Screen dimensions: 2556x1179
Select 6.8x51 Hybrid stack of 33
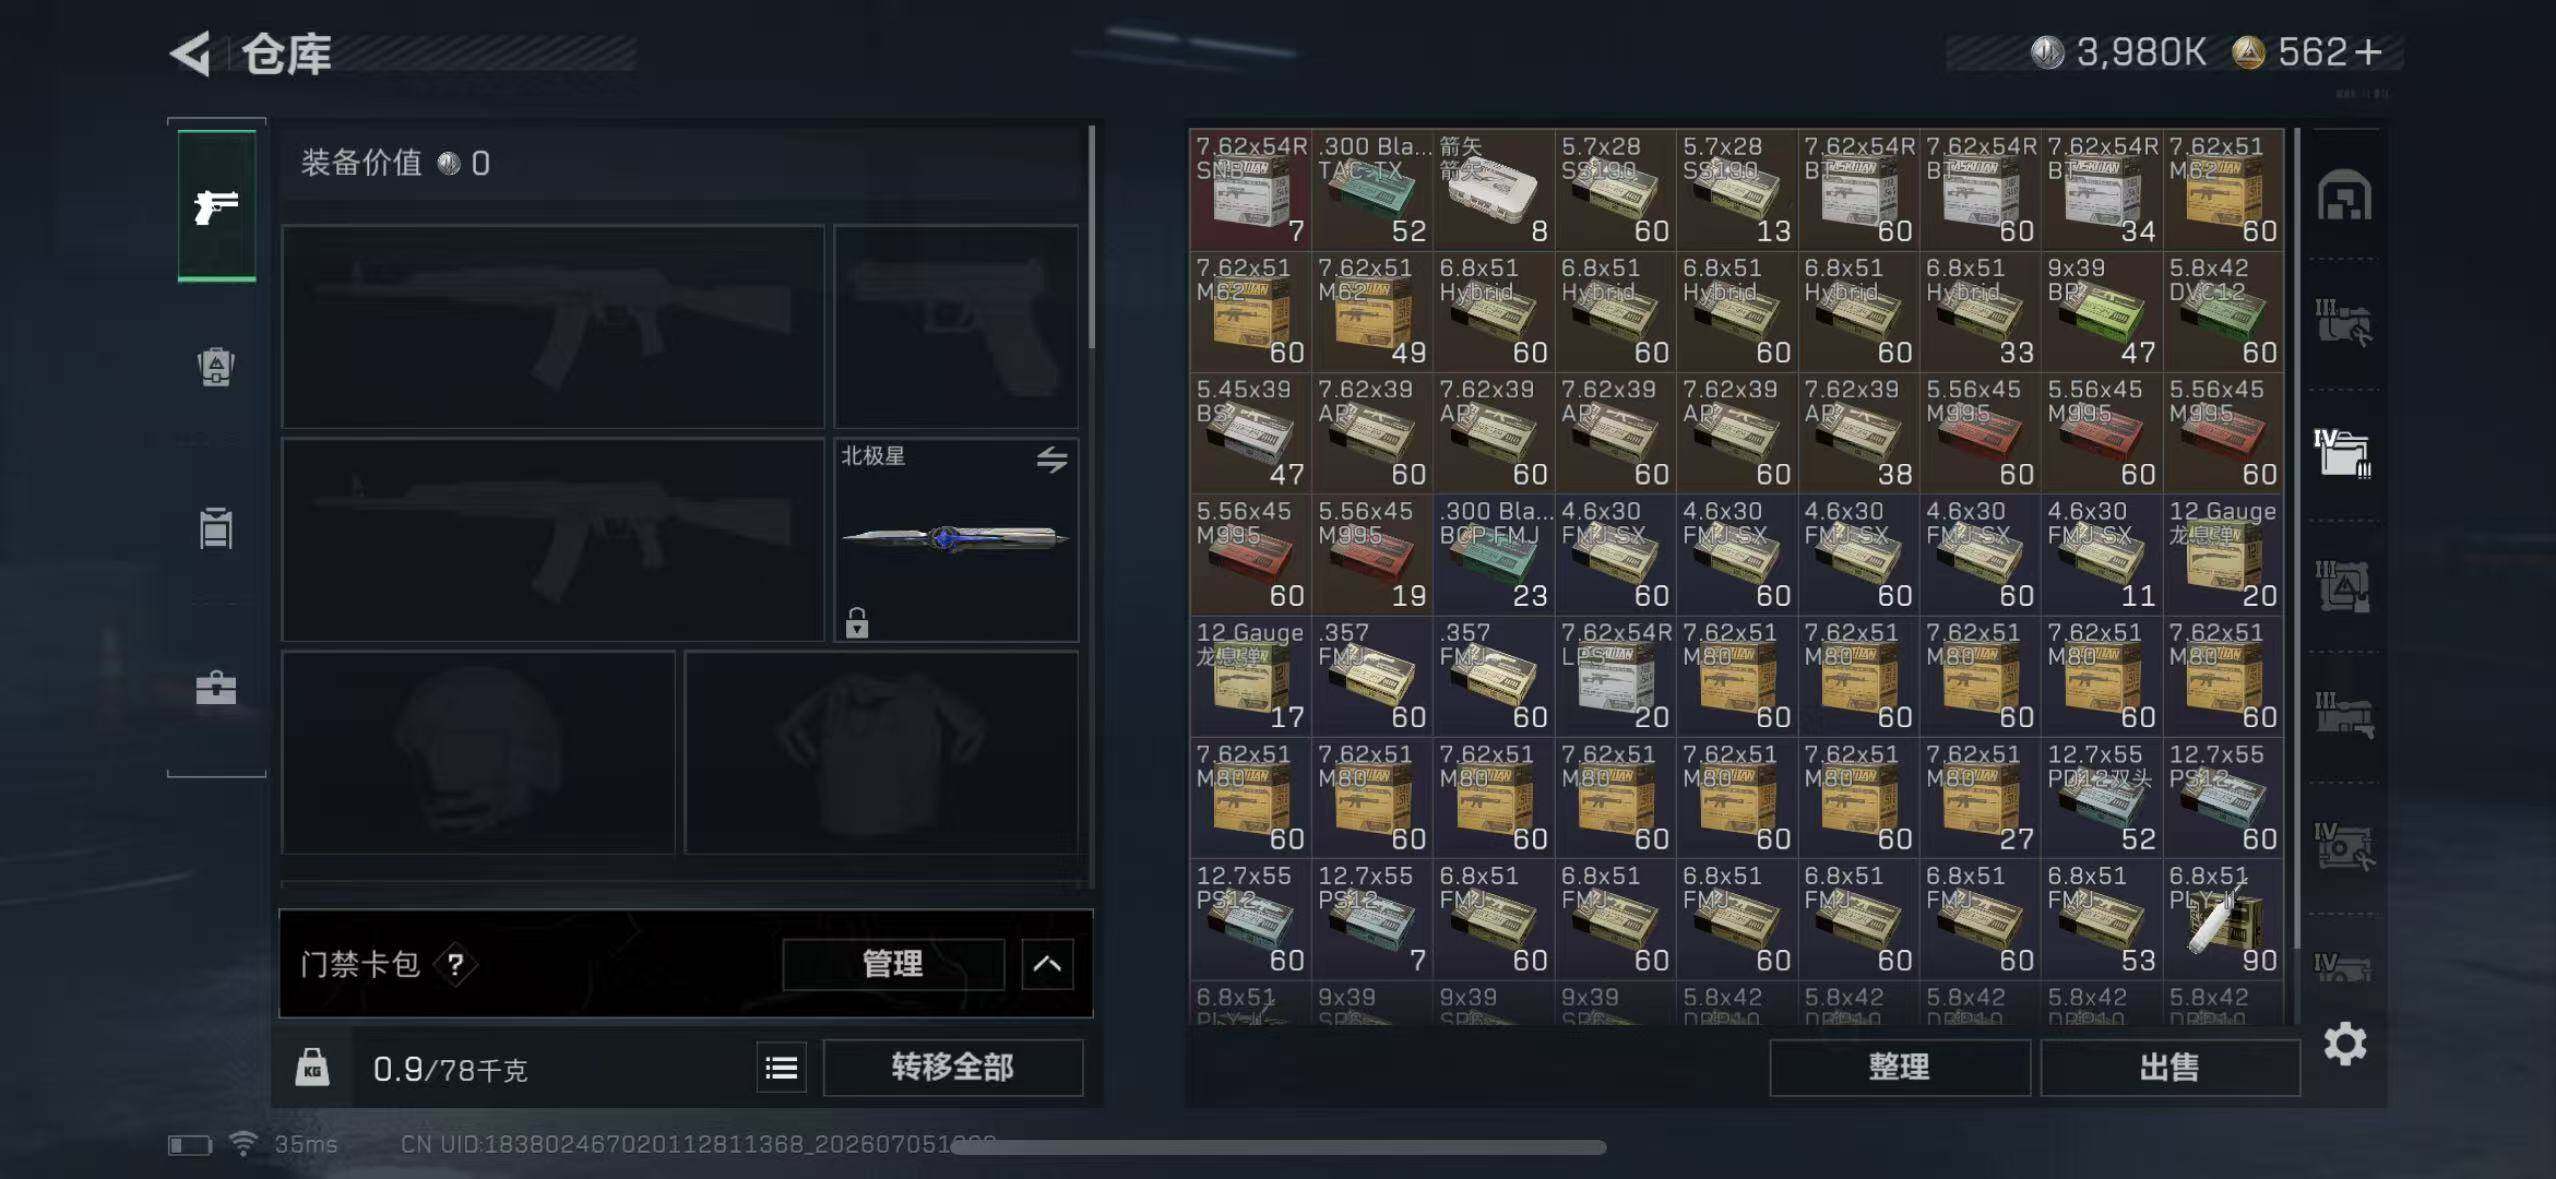click(x=1980, y=311)
